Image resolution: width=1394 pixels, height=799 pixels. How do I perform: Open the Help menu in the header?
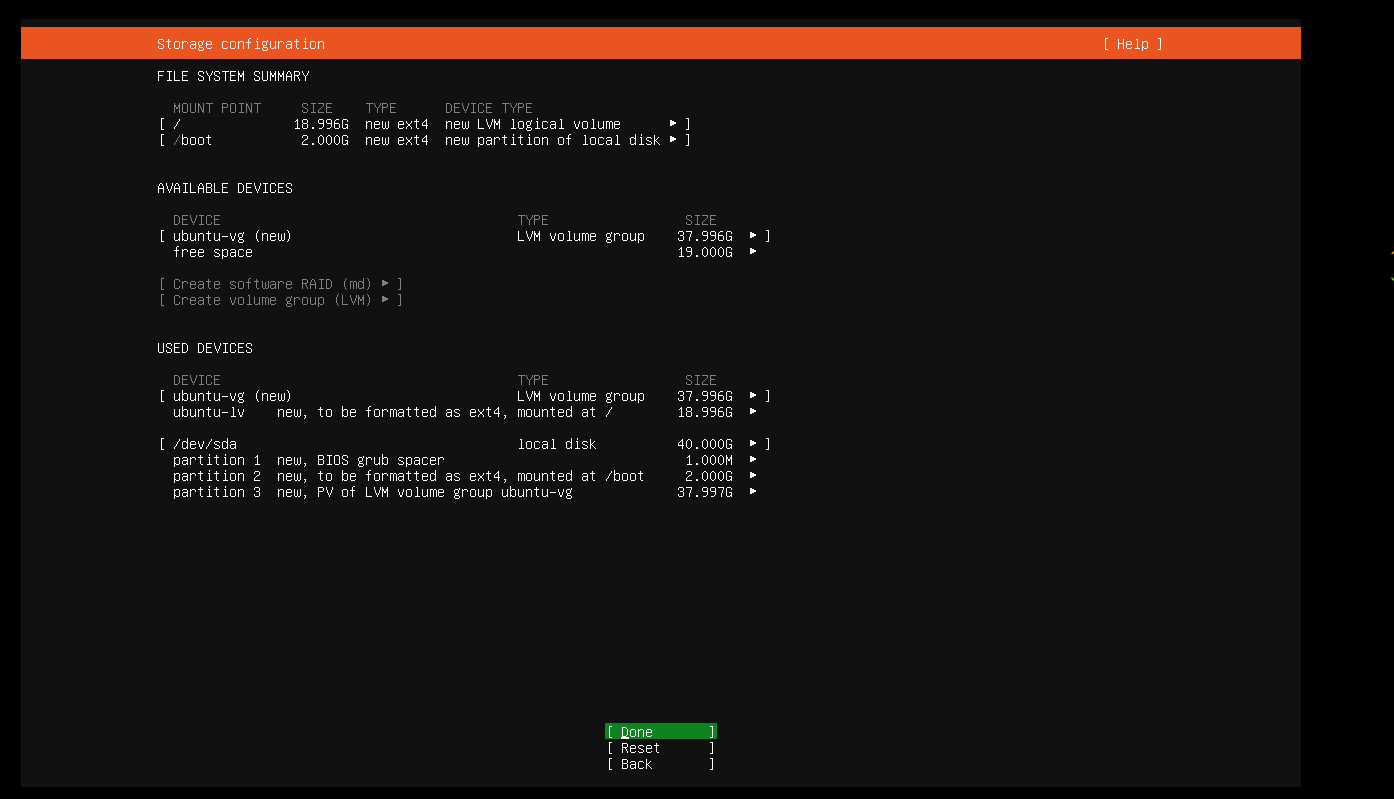tap(1133, 44)
